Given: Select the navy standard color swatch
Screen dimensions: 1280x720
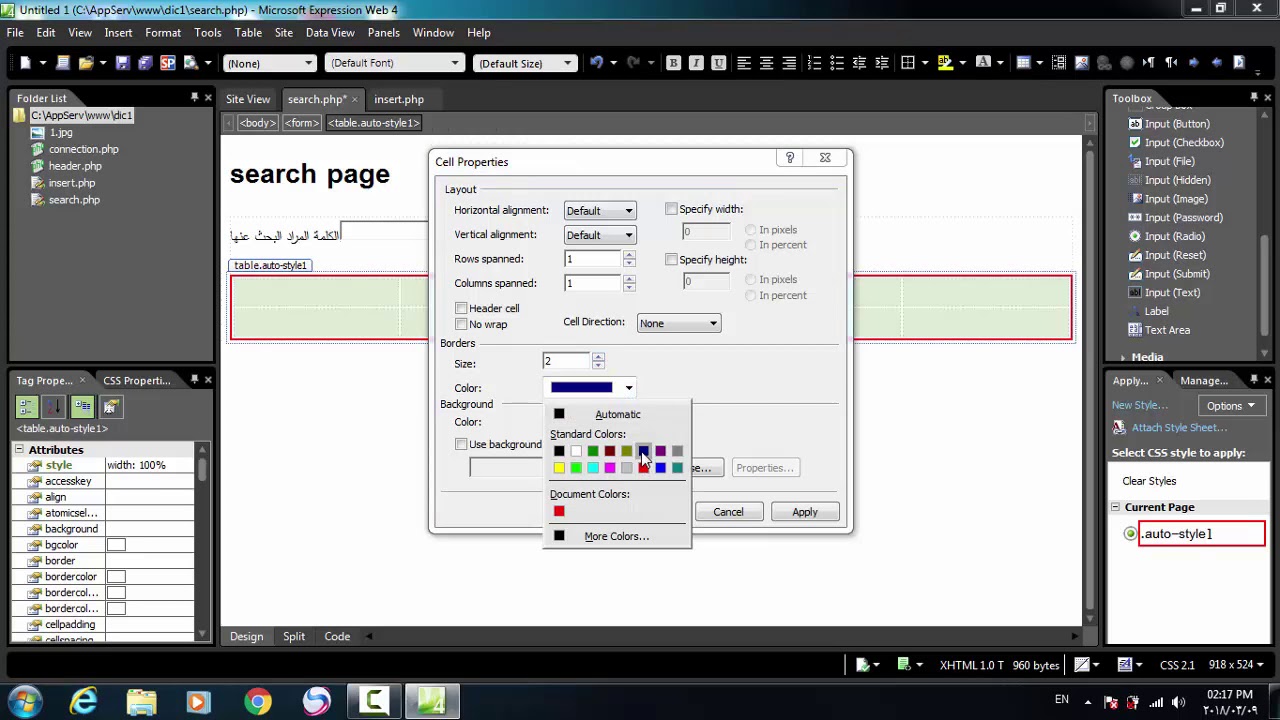Looking at the screenshot, I should tap(643, 451).
